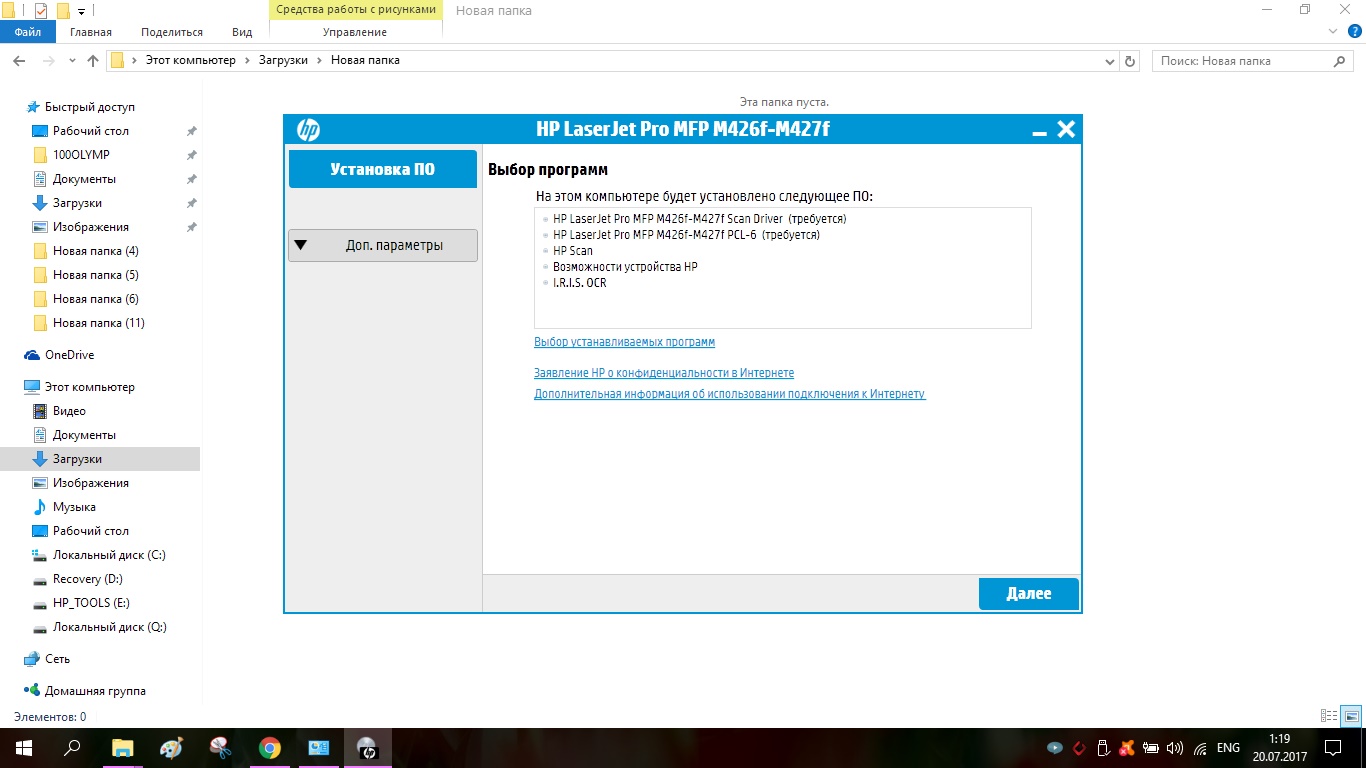Image resolution: width=1366 pixels, height=768 pixels.
Task: Select I.R.I.S. OCR list entry
Action: [580, 283]
